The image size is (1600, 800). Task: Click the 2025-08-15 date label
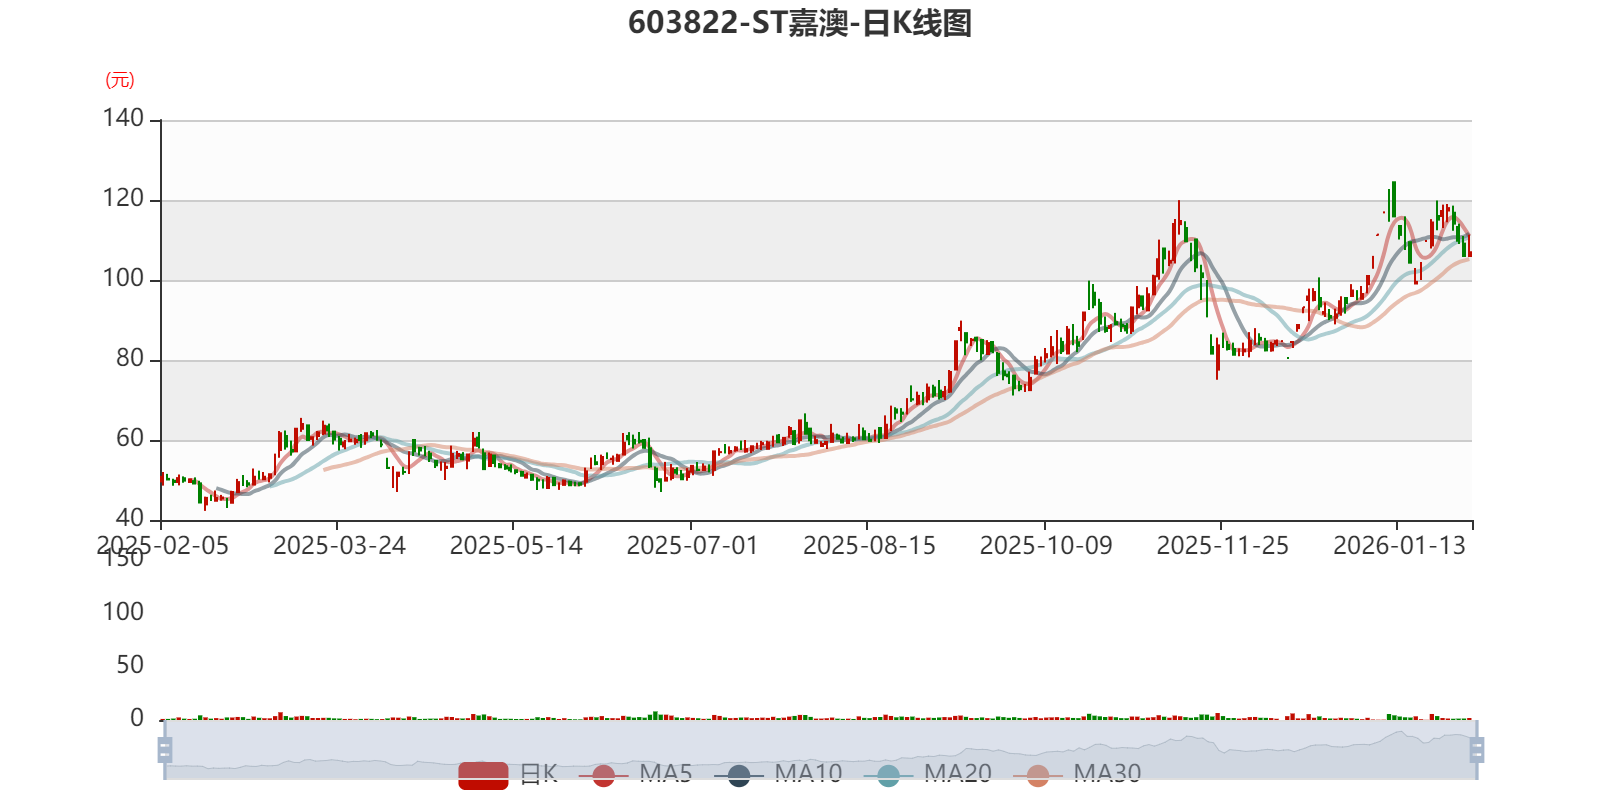click(869, 546)
